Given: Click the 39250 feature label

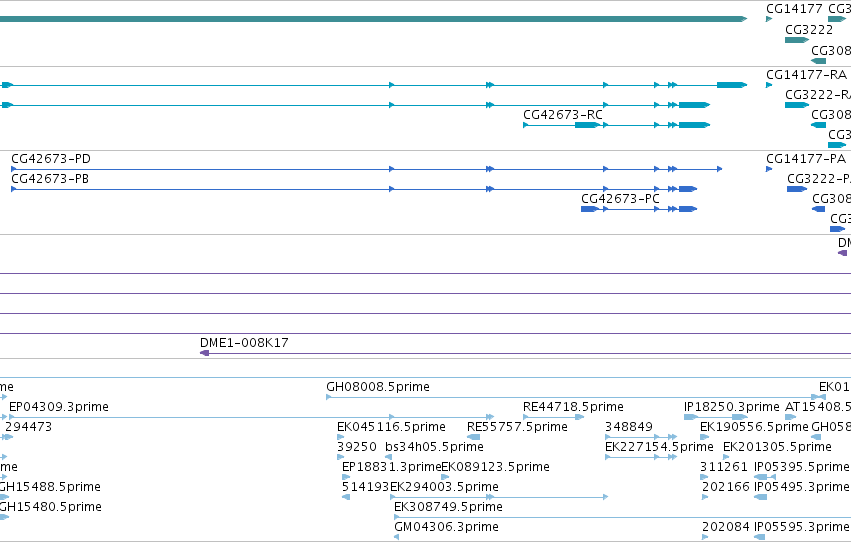Looking at the screenshot, I should point(357,447).
